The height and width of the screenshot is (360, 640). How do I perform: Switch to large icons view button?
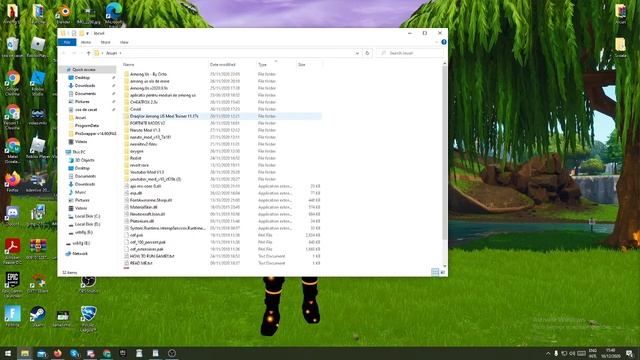pos(442,272)
